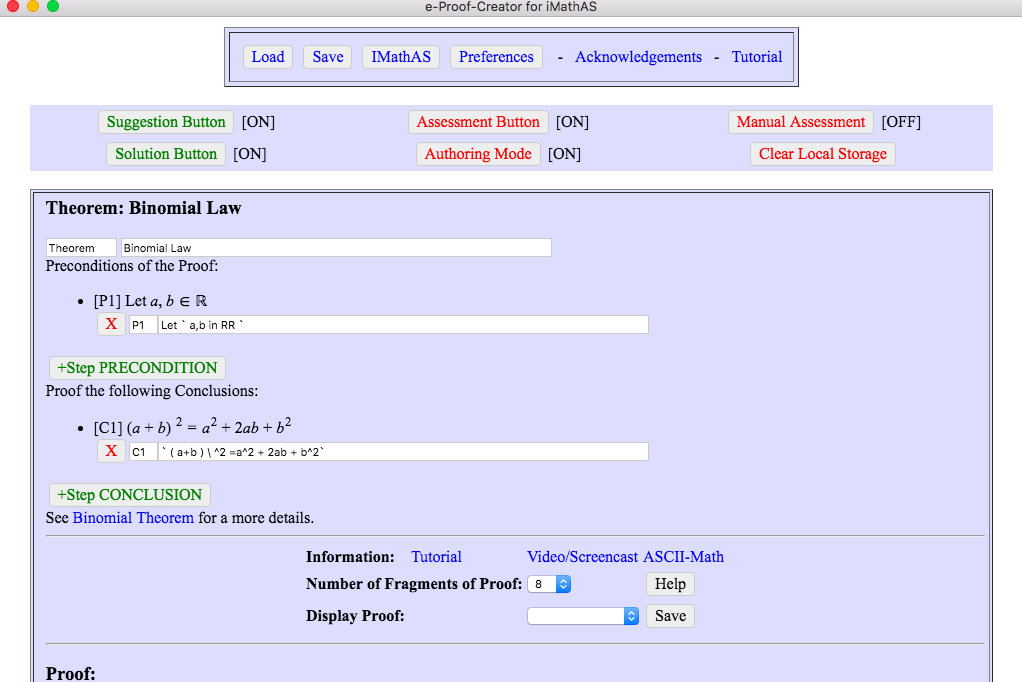Enable Manual Assessment mode
The width and height of the screenshot is (1022, 682).
pos(801,121)
